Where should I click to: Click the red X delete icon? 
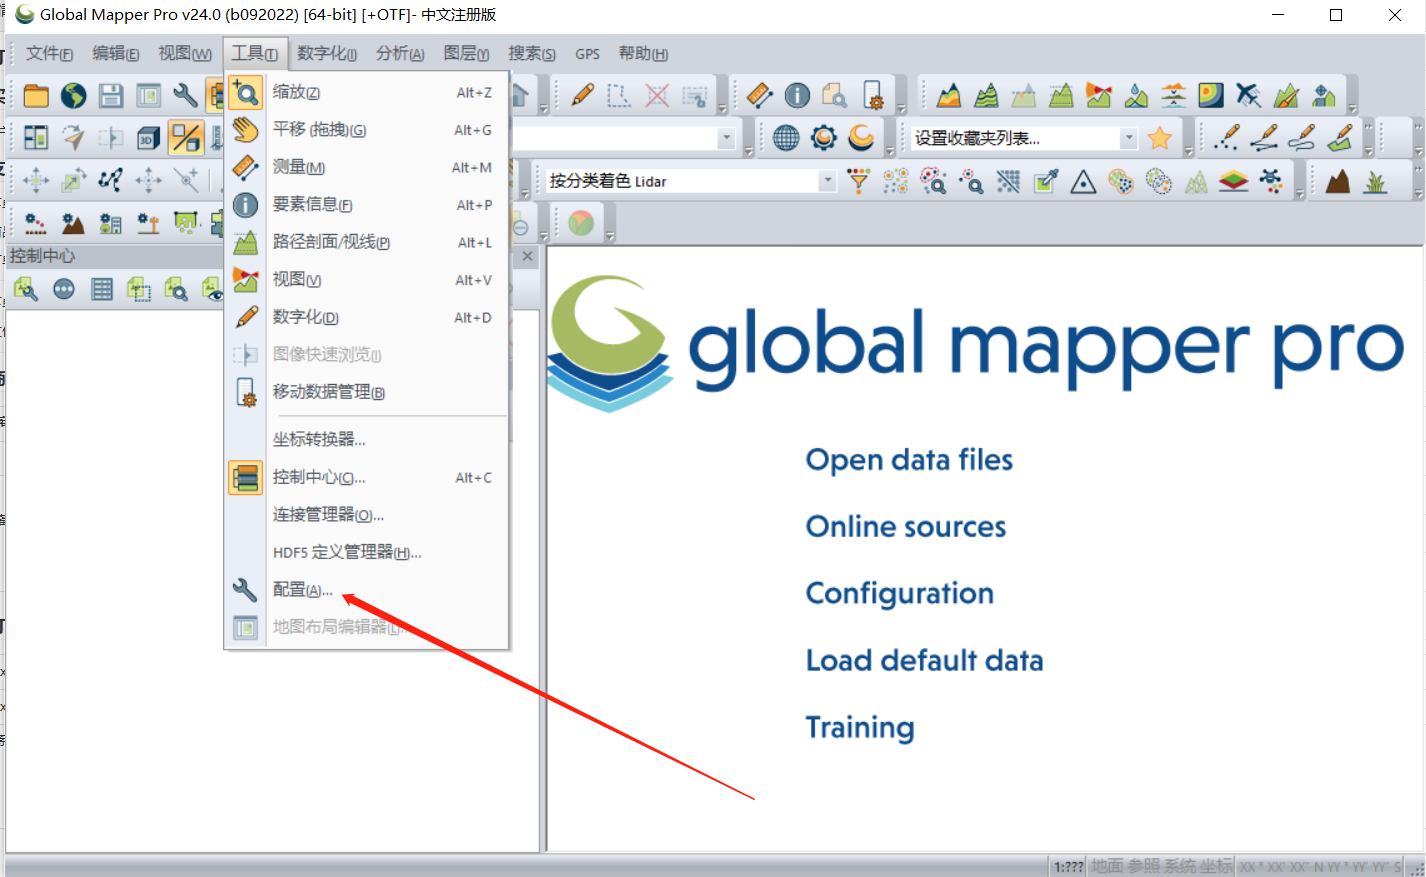(657, 95)
